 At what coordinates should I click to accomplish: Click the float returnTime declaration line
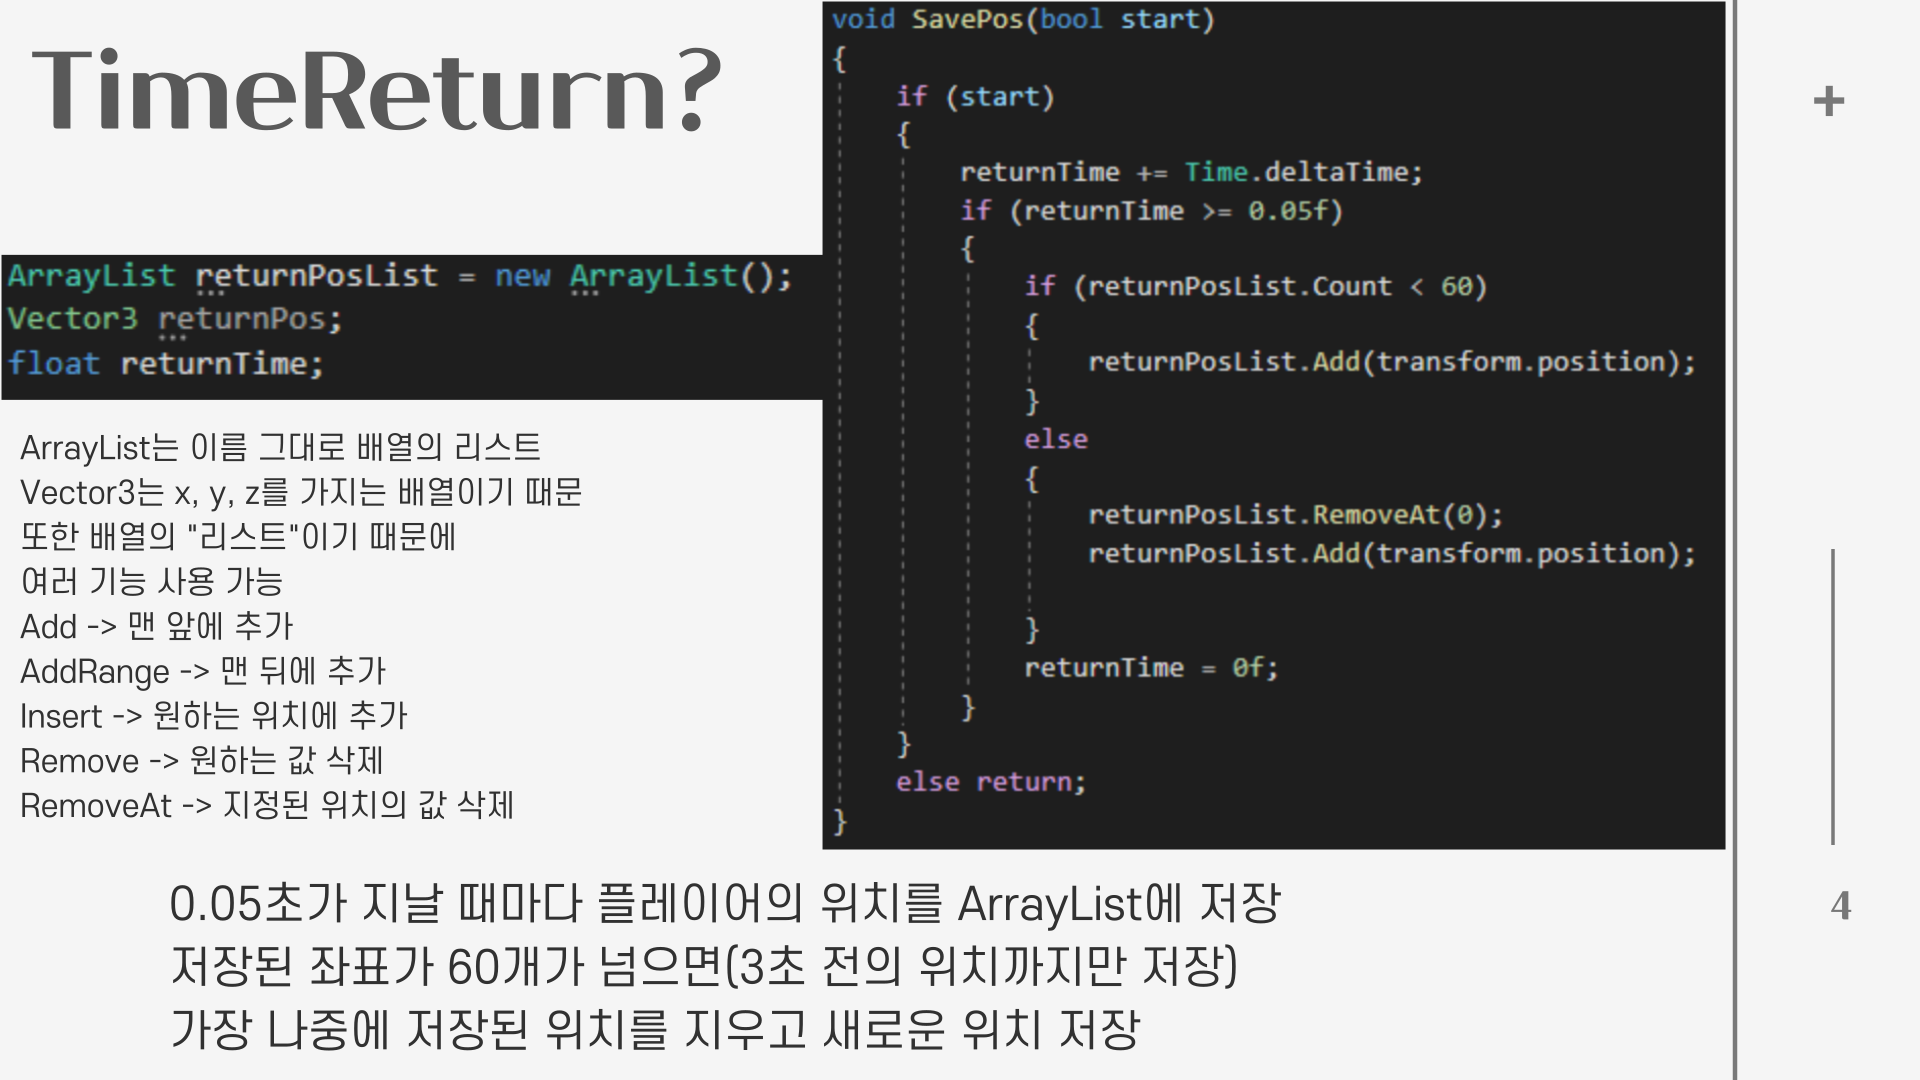tap(166, 364)
